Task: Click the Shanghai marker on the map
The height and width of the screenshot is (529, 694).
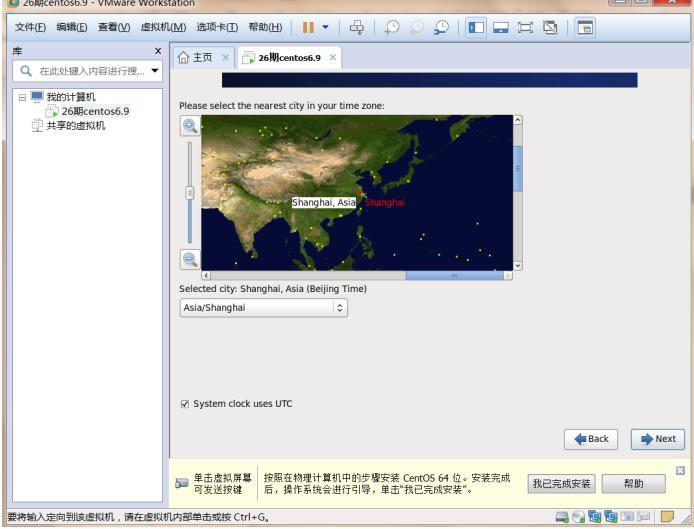Action: tap(361, 193)
